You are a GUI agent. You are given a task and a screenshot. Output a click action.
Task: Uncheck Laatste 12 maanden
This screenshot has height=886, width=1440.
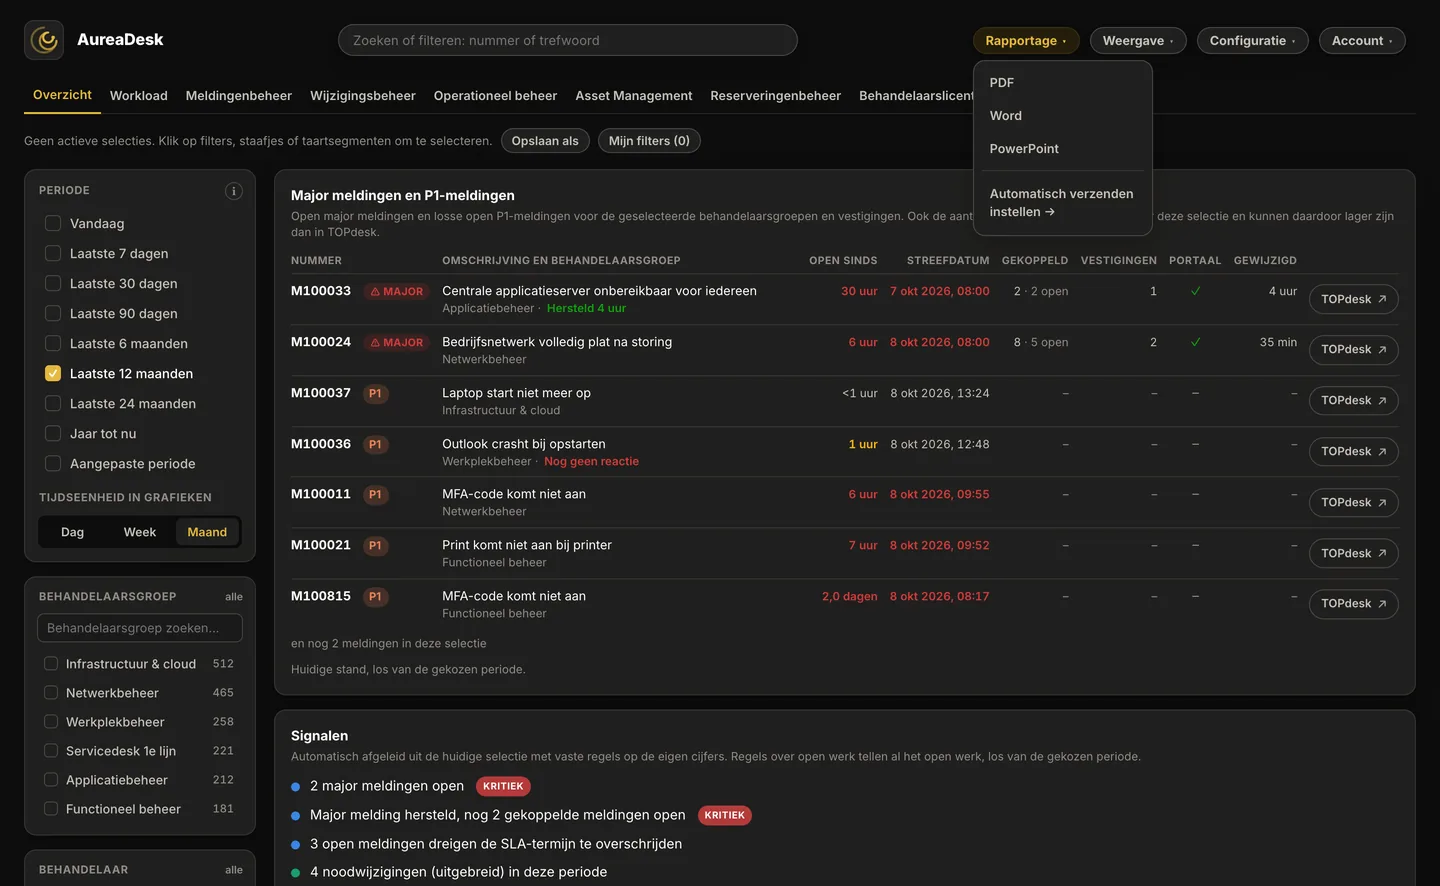(x=53, y=374)
